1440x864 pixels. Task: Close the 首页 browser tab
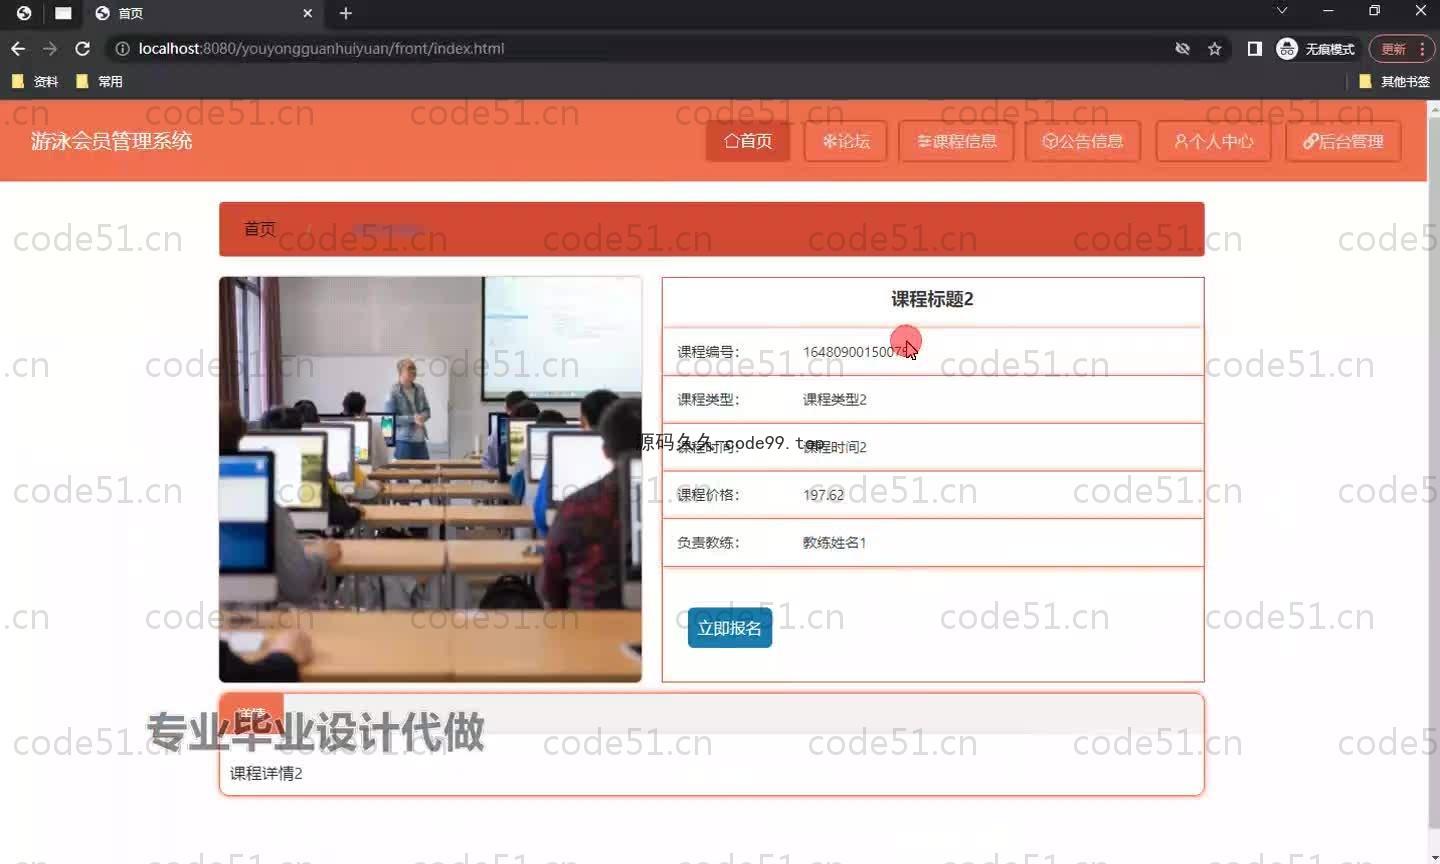click(x=307, y=13)
